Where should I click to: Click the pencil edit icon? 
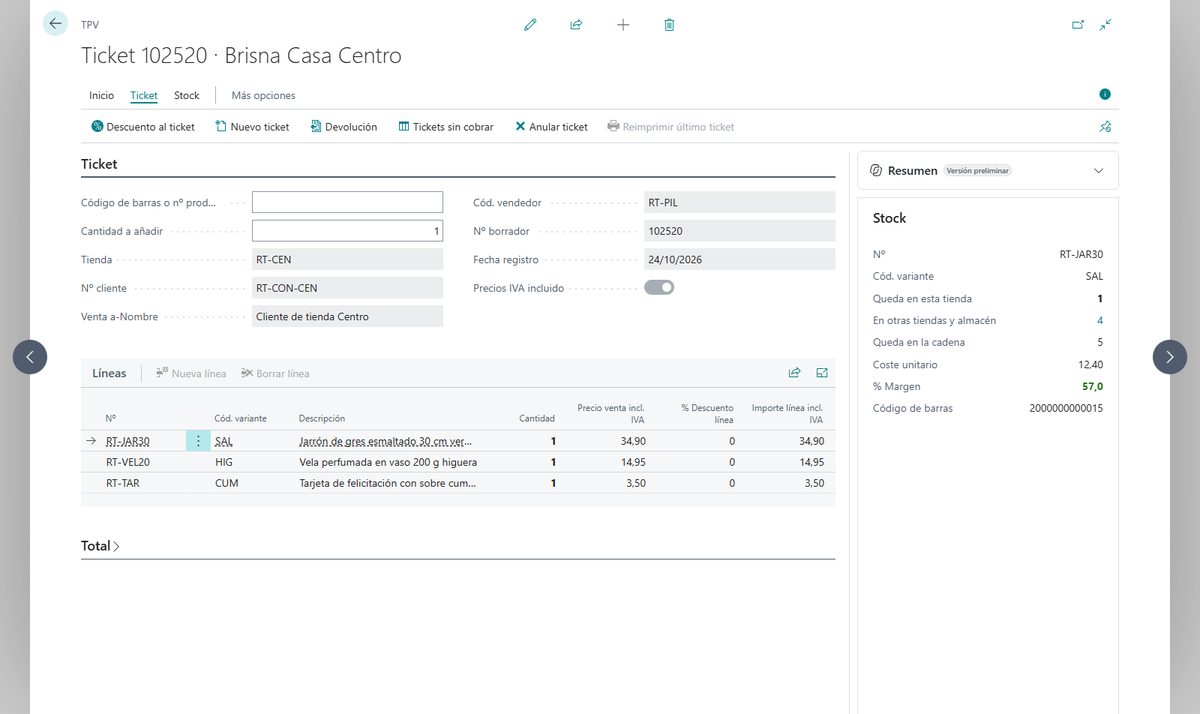[x=530, y=25]
